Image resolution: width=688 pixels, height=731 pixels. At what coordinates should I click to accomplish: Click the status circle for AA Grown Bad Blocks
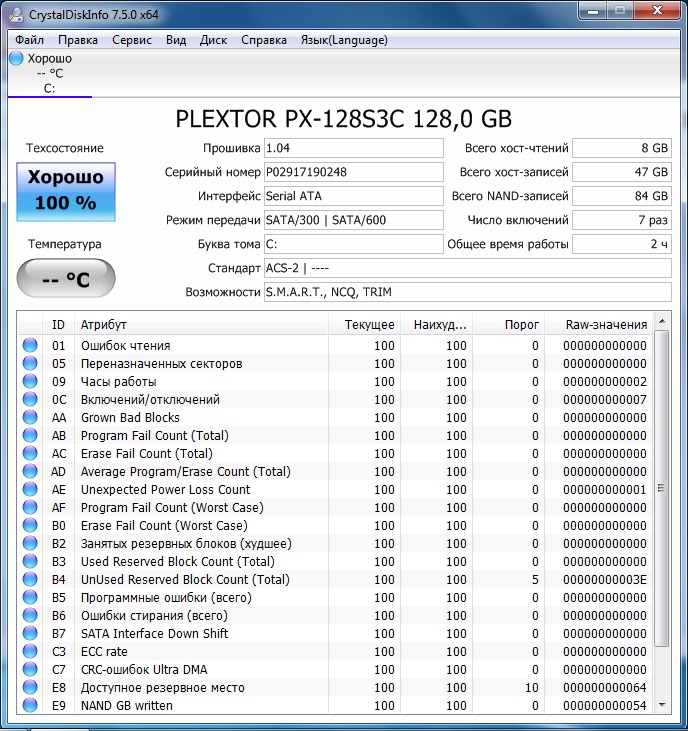[x=30, y=417]
